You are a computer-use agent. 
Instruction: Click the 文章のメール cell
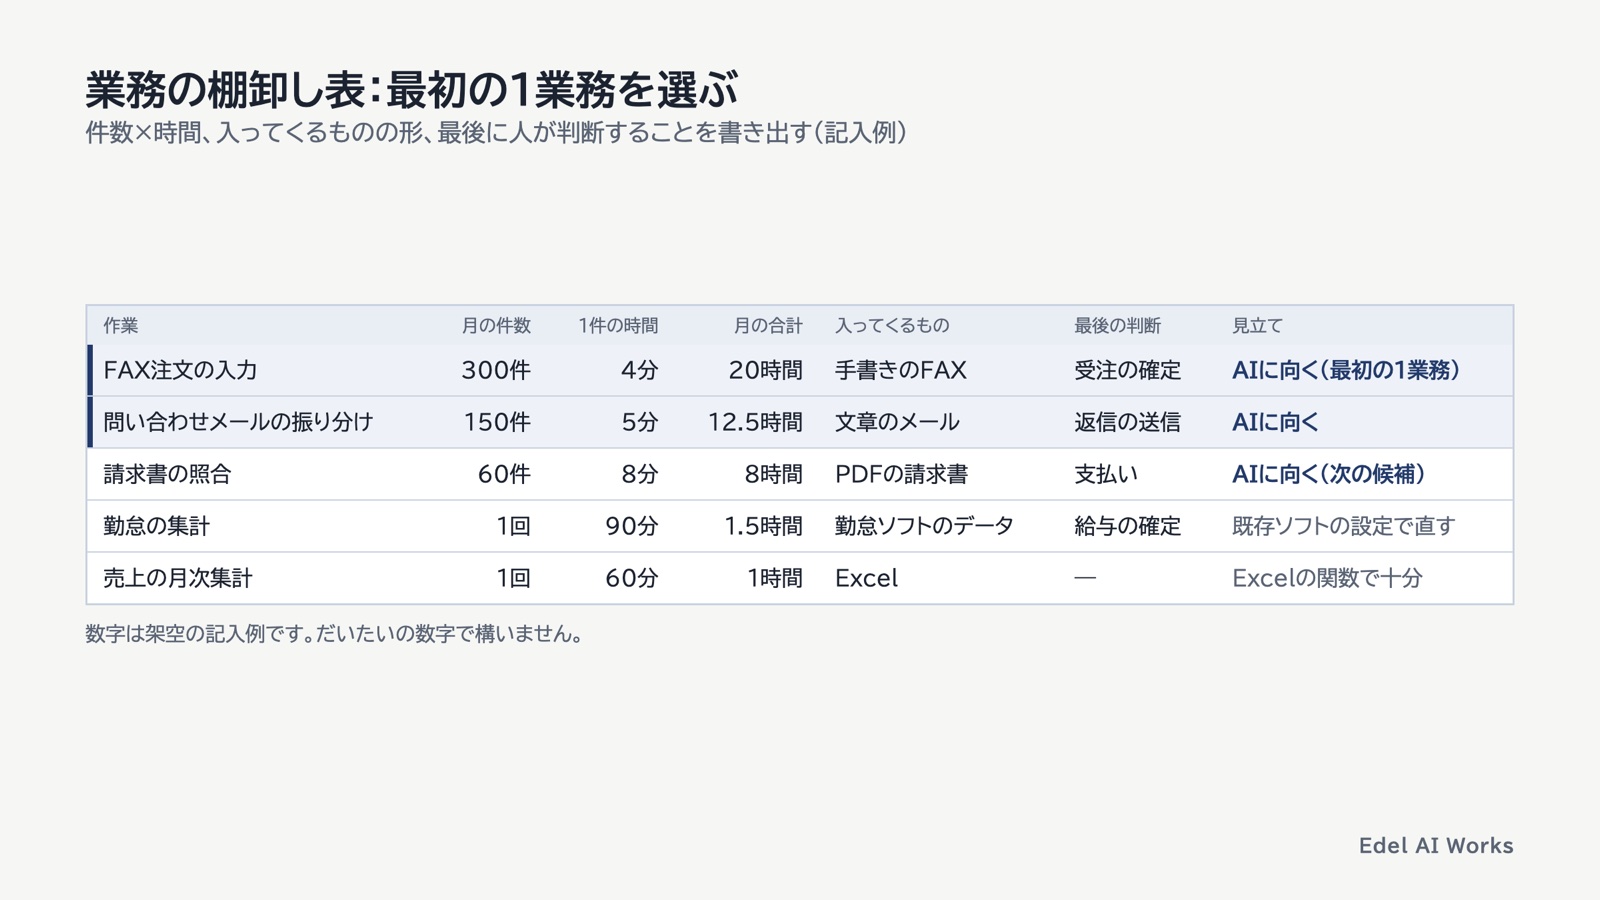pyautogui.click(x=897, y=422)
